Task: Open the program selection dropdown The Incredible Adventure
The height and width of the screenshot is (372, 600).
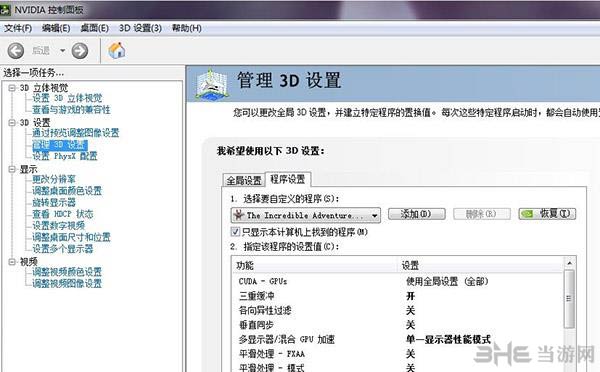Action: [x=306, y=215]
